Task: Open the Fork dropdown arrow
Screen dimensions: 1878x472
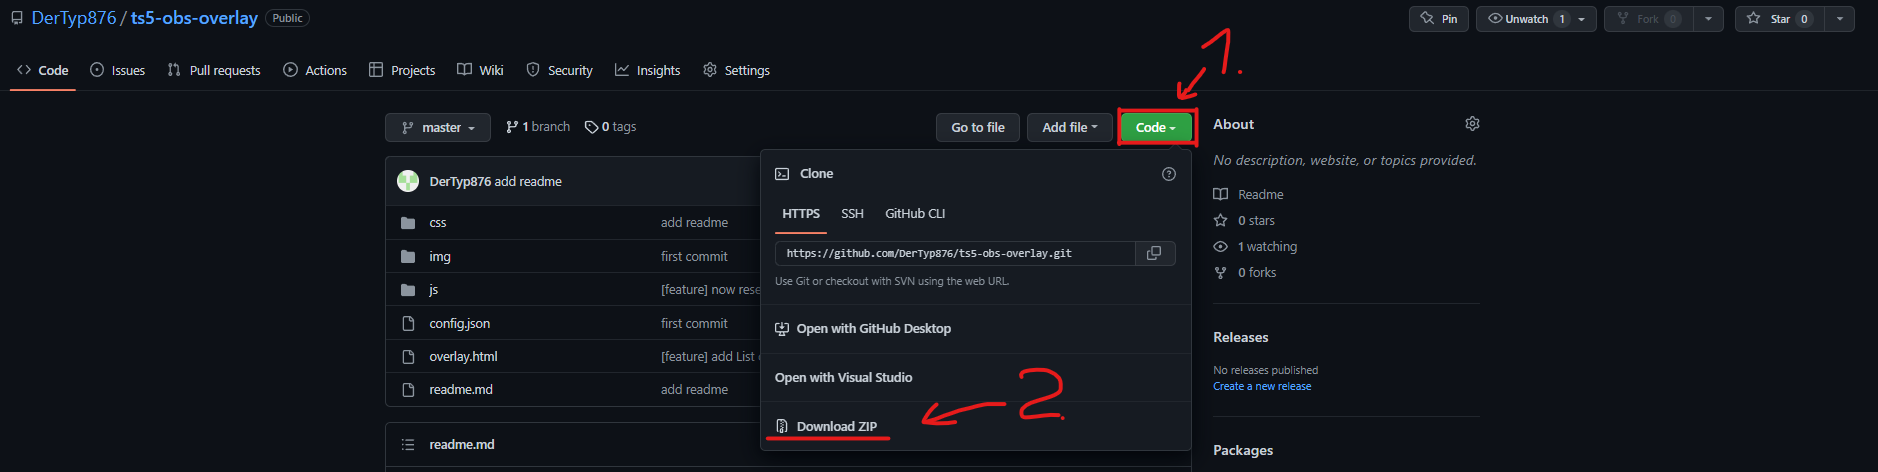Action: point(1708,19)
